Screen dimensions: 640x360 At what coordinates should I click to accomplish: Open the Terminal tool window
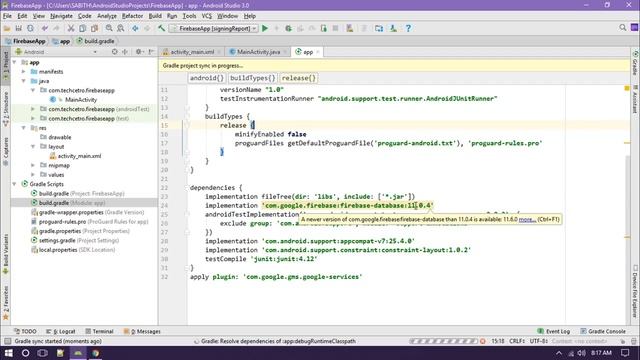(99, 331)
